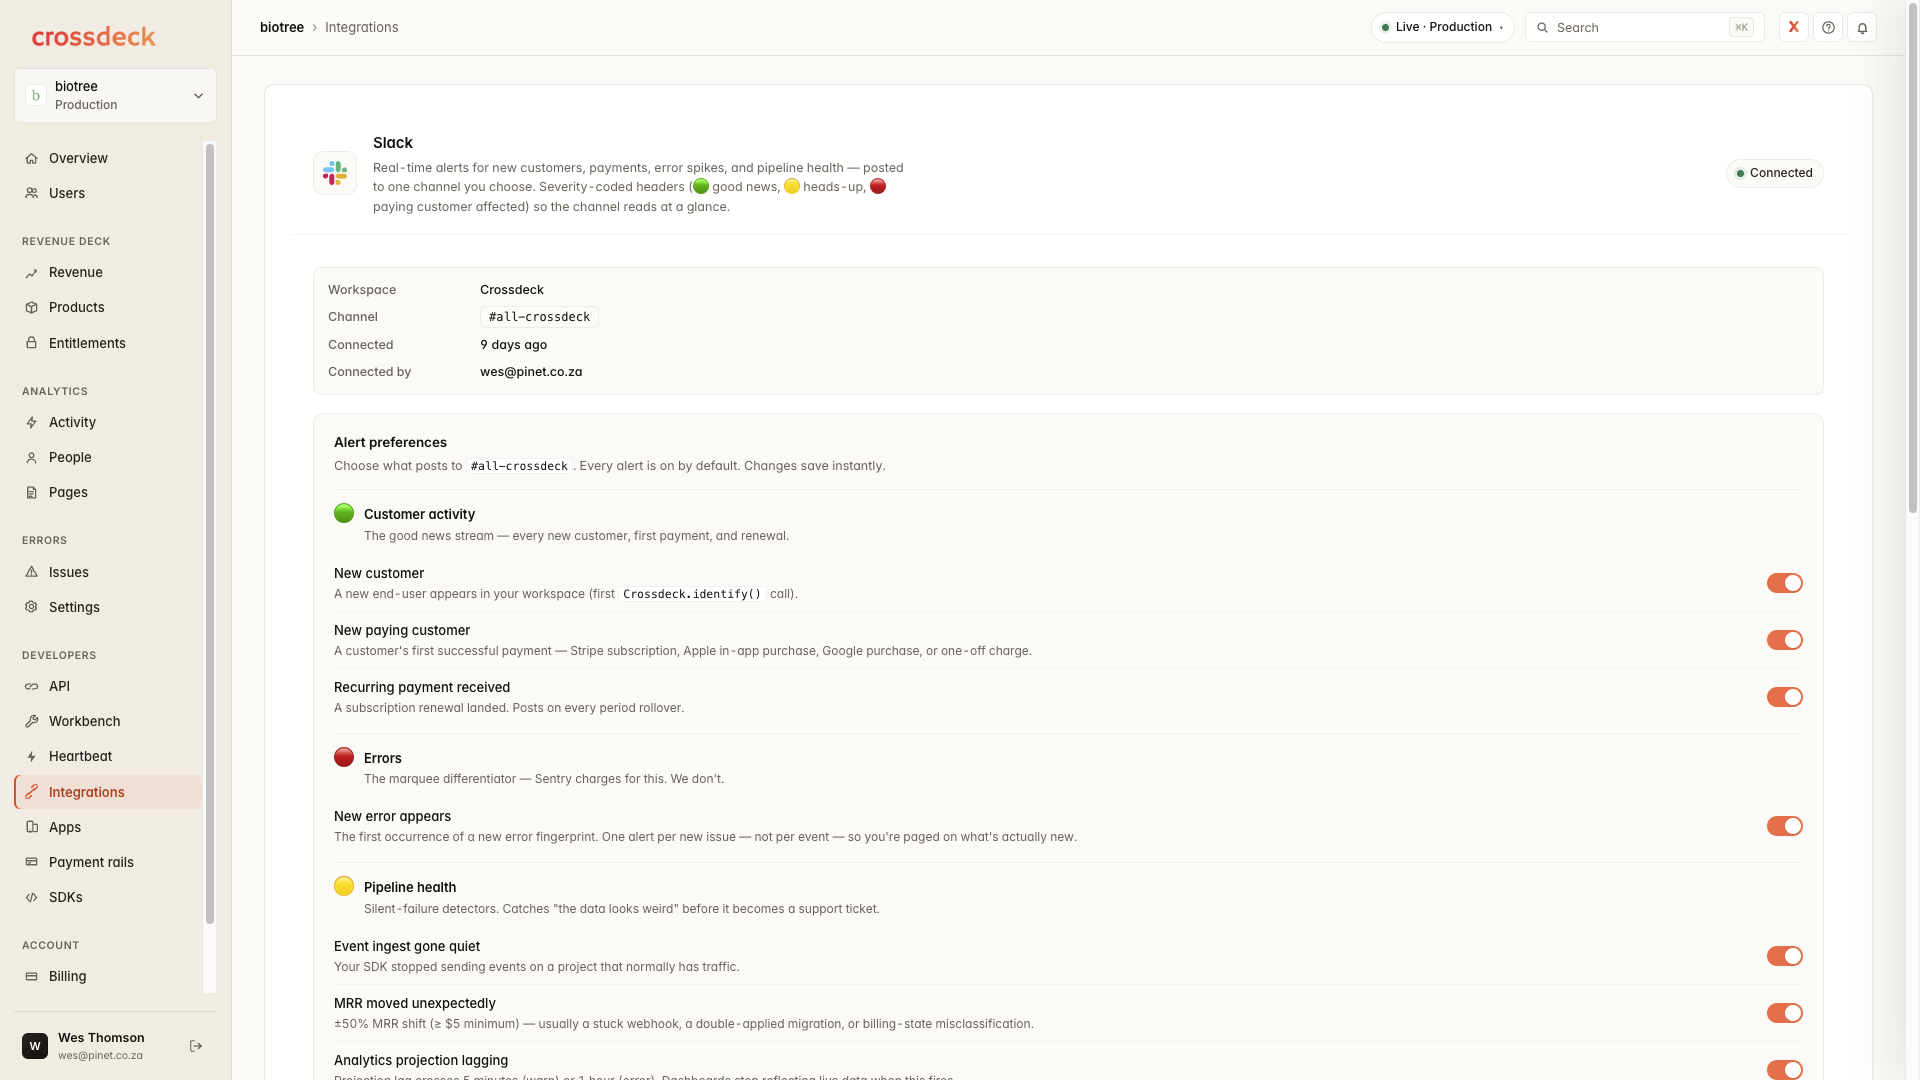Open the Entitlements page
Image resolution: width=1920 pixels, height=1080 pixels.
[x=108, y=343]
